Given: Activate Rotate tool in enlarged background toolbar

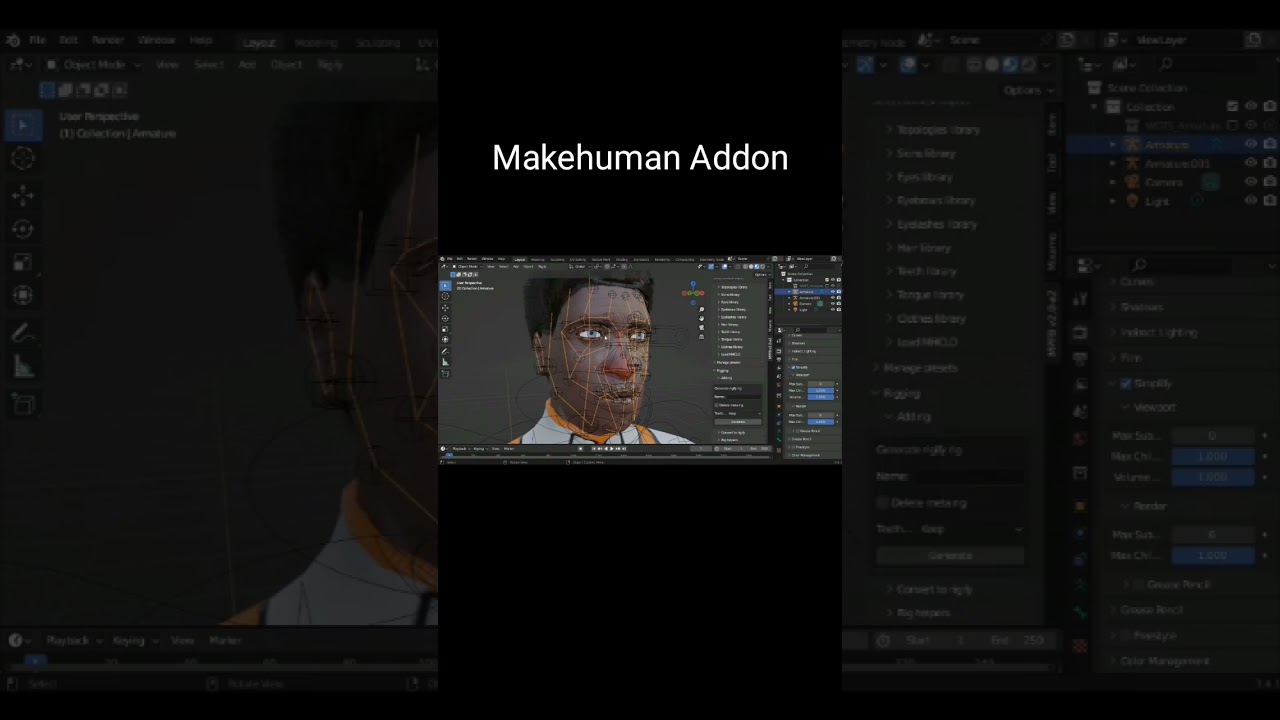Looking at the screenshot, I should point(23,229).
